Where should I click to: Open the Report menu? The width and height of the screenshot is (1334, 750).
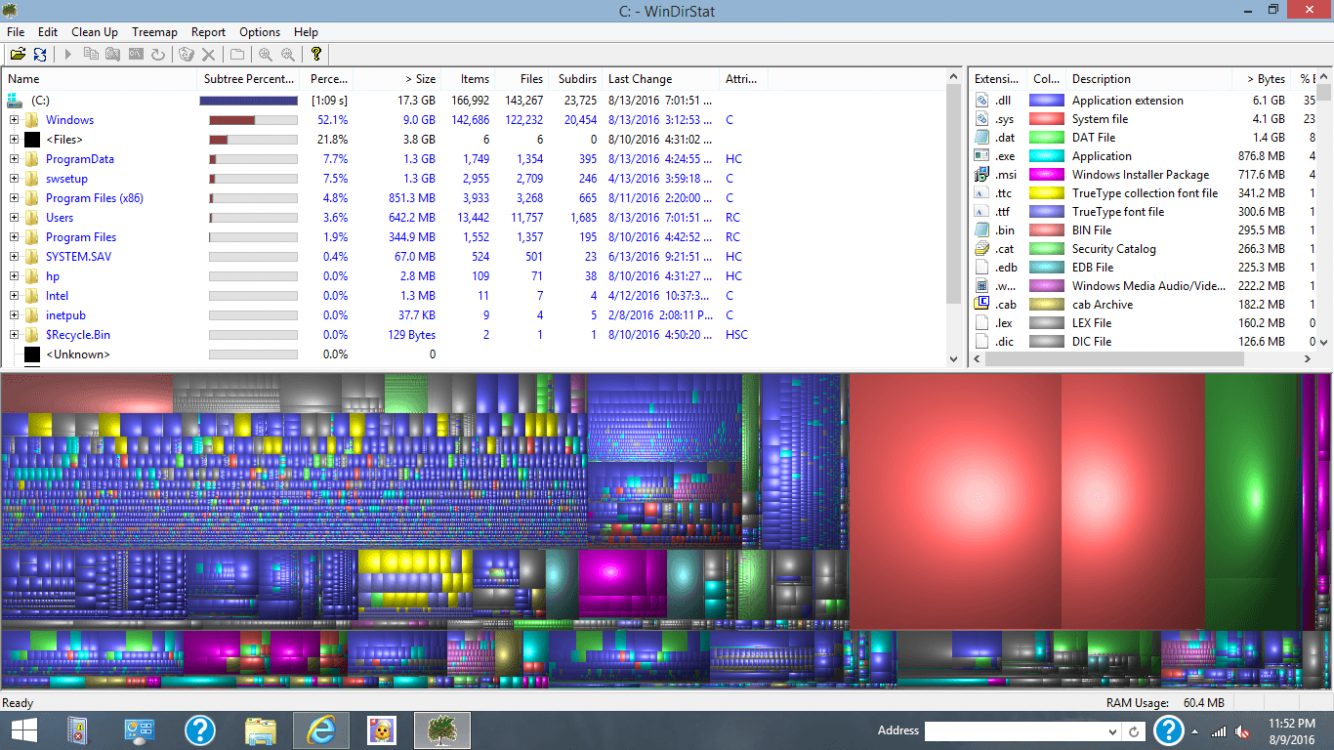tap(209, 32)
